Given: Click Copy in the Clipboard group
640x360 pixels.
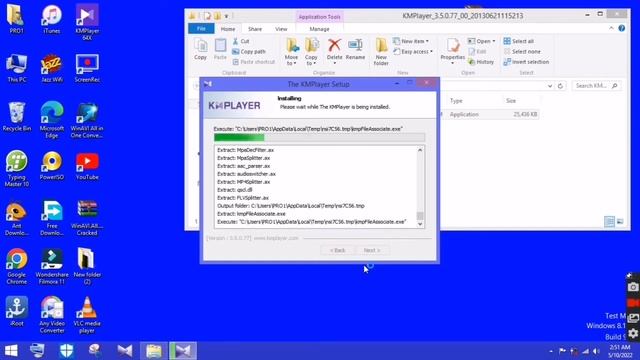Looking at the screenshot, I should click(200, 49).
